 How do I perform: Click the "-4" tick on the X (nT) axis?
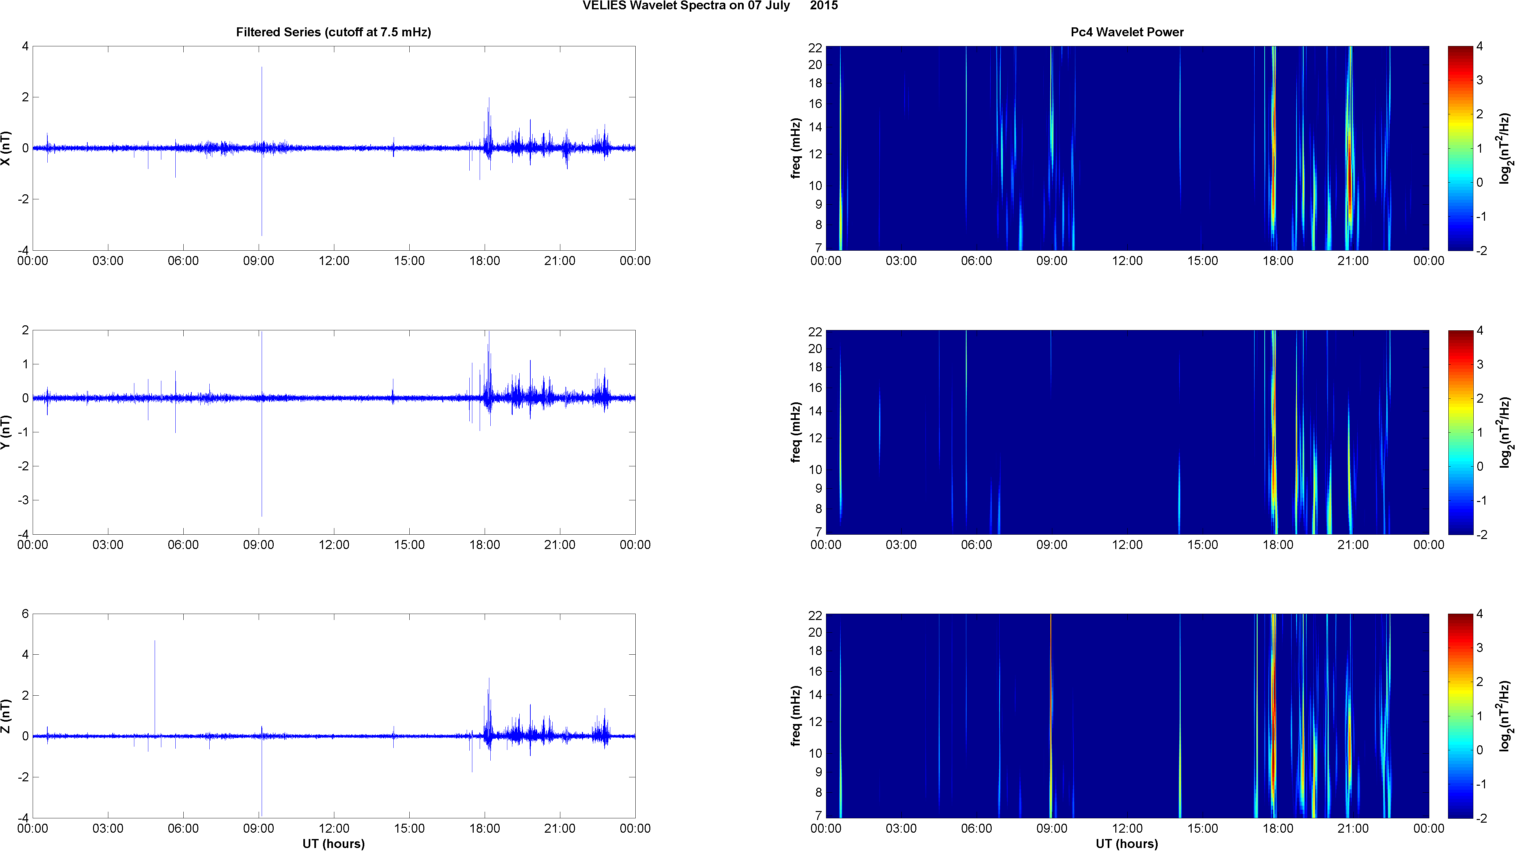(23, 250)
